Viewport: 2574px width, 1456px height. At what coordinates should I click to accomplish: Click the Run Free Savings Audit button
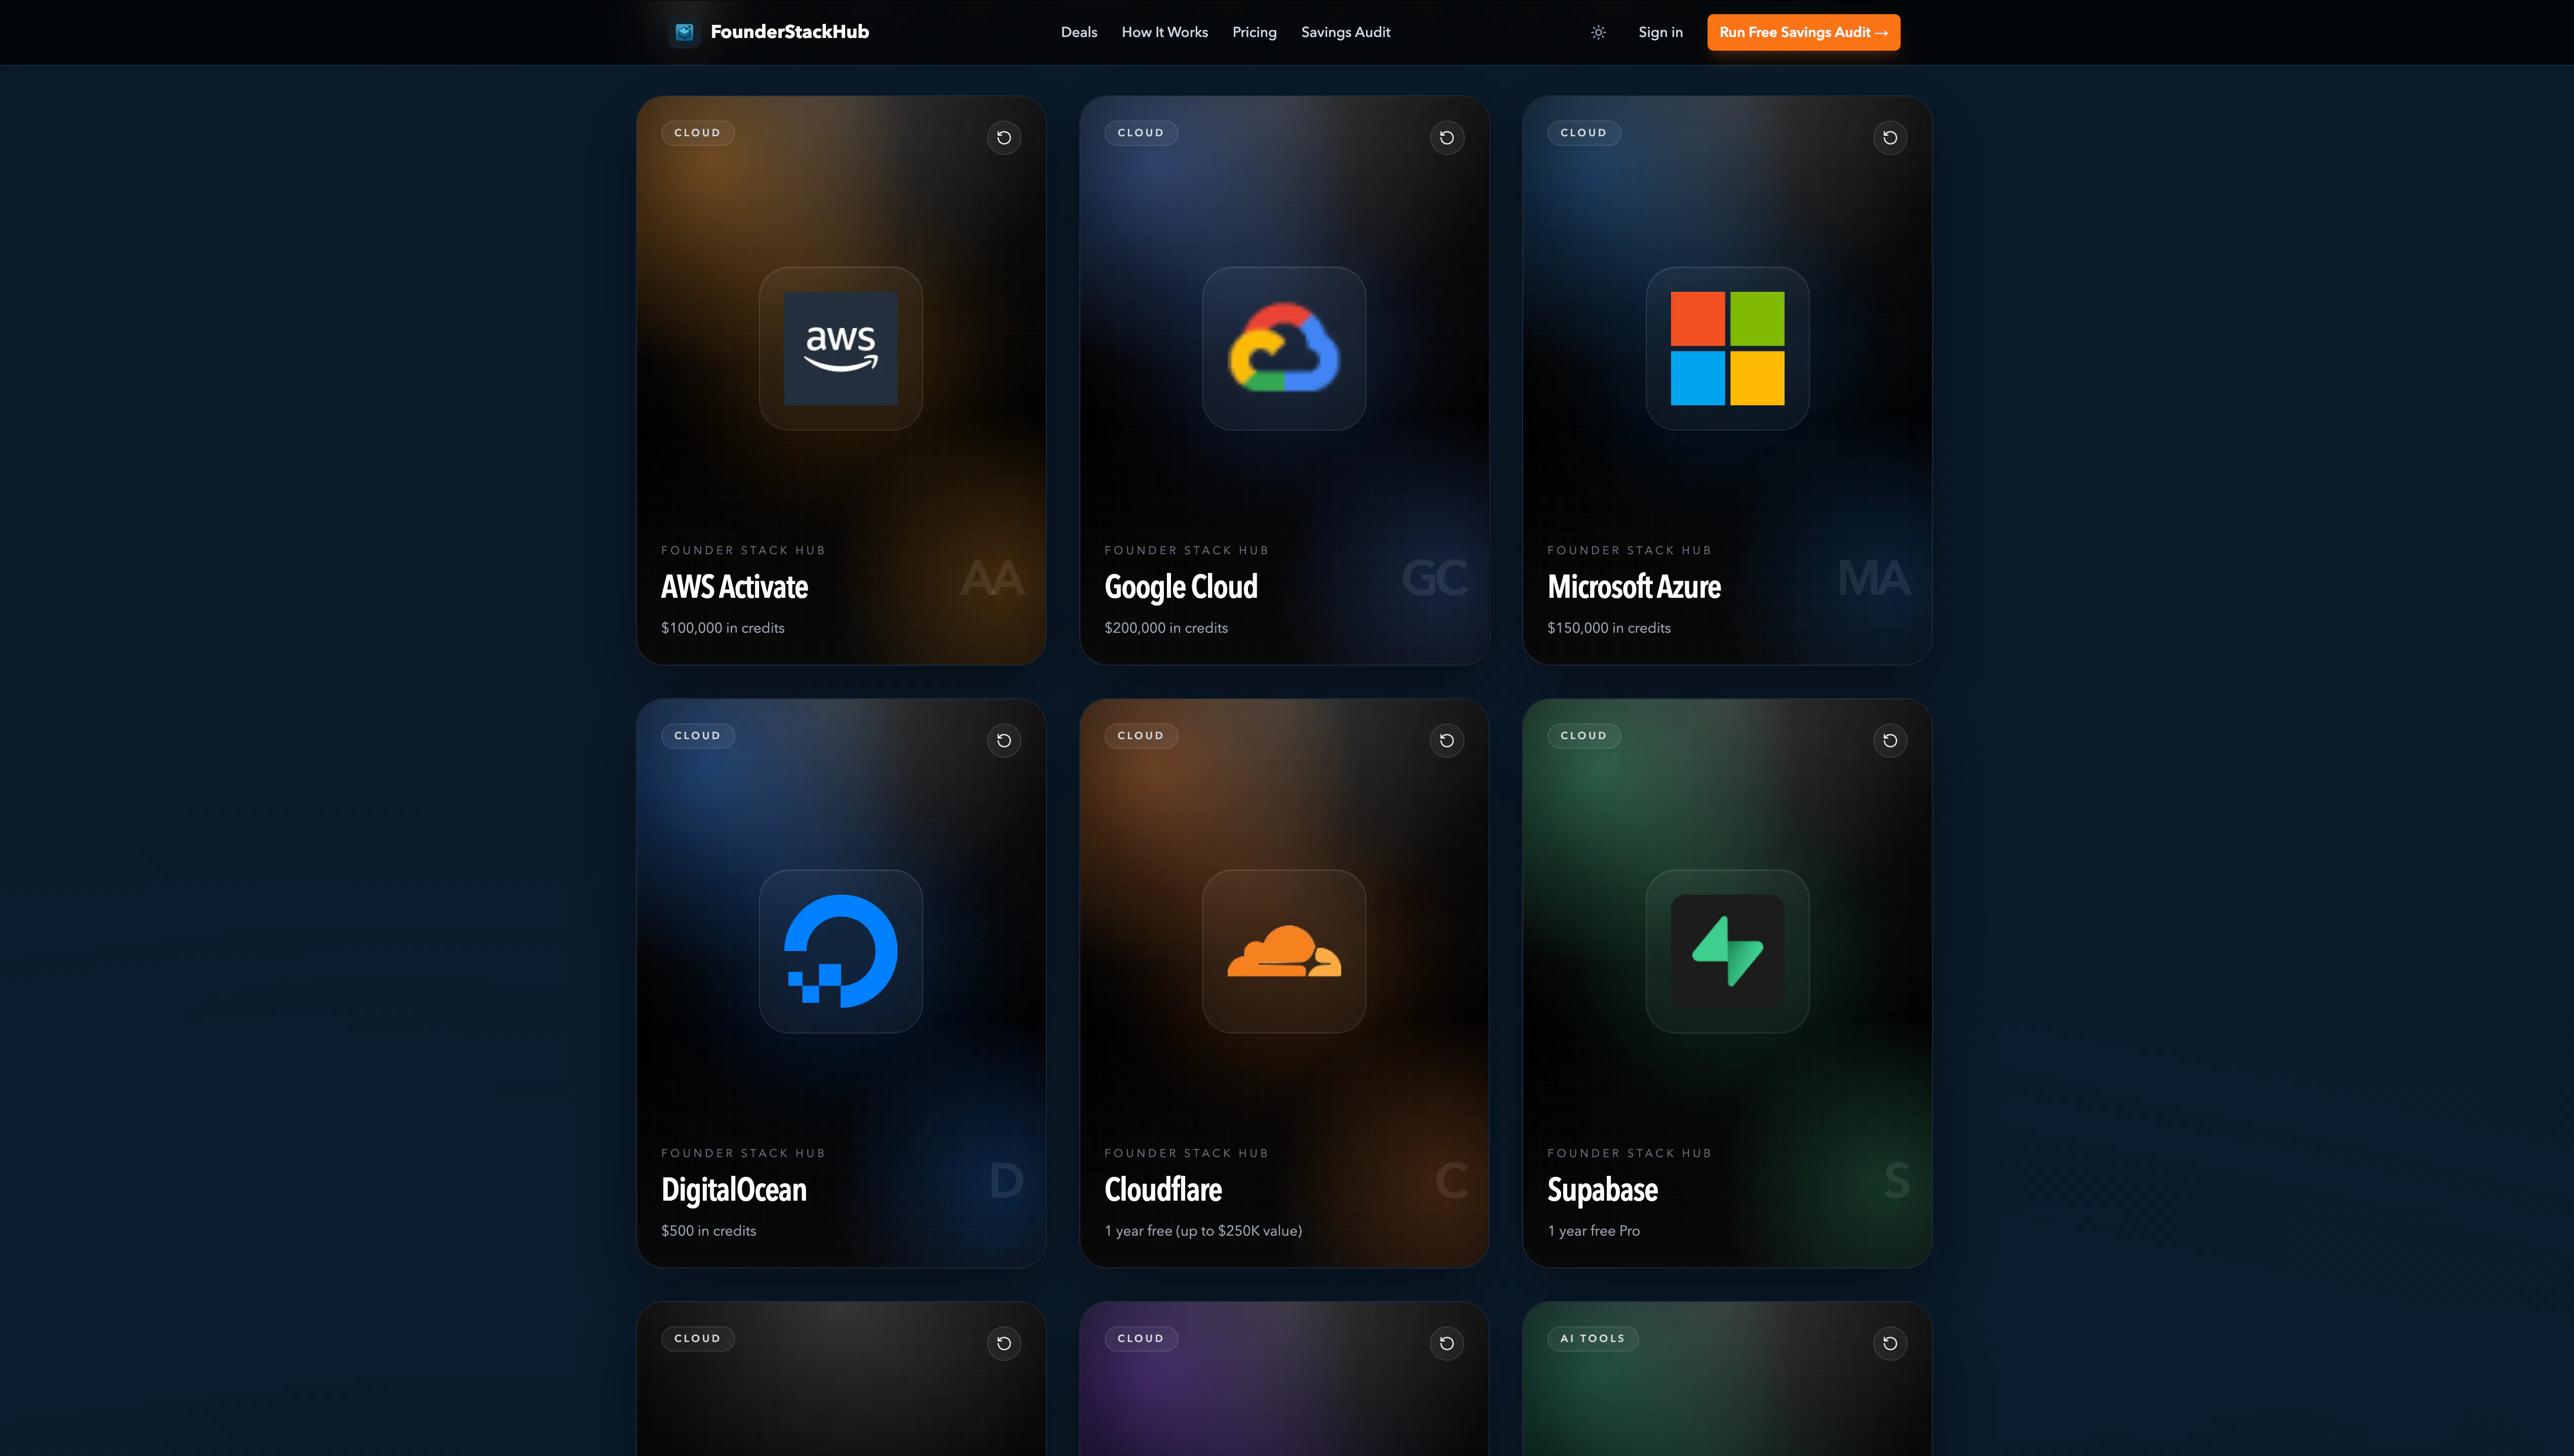click(x=1803, y=32)
